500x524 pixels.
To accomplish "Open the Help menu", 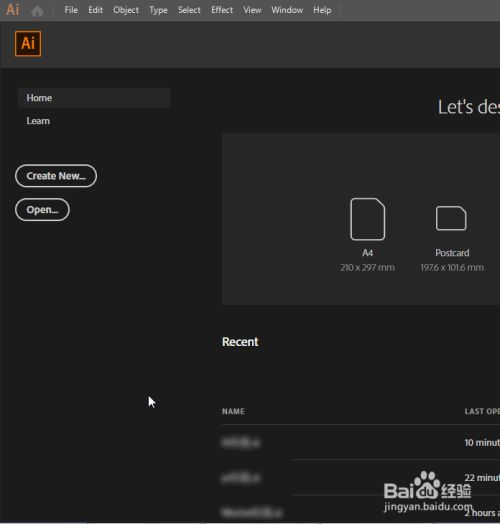I will pyautogui.click(x=322, y=10).
